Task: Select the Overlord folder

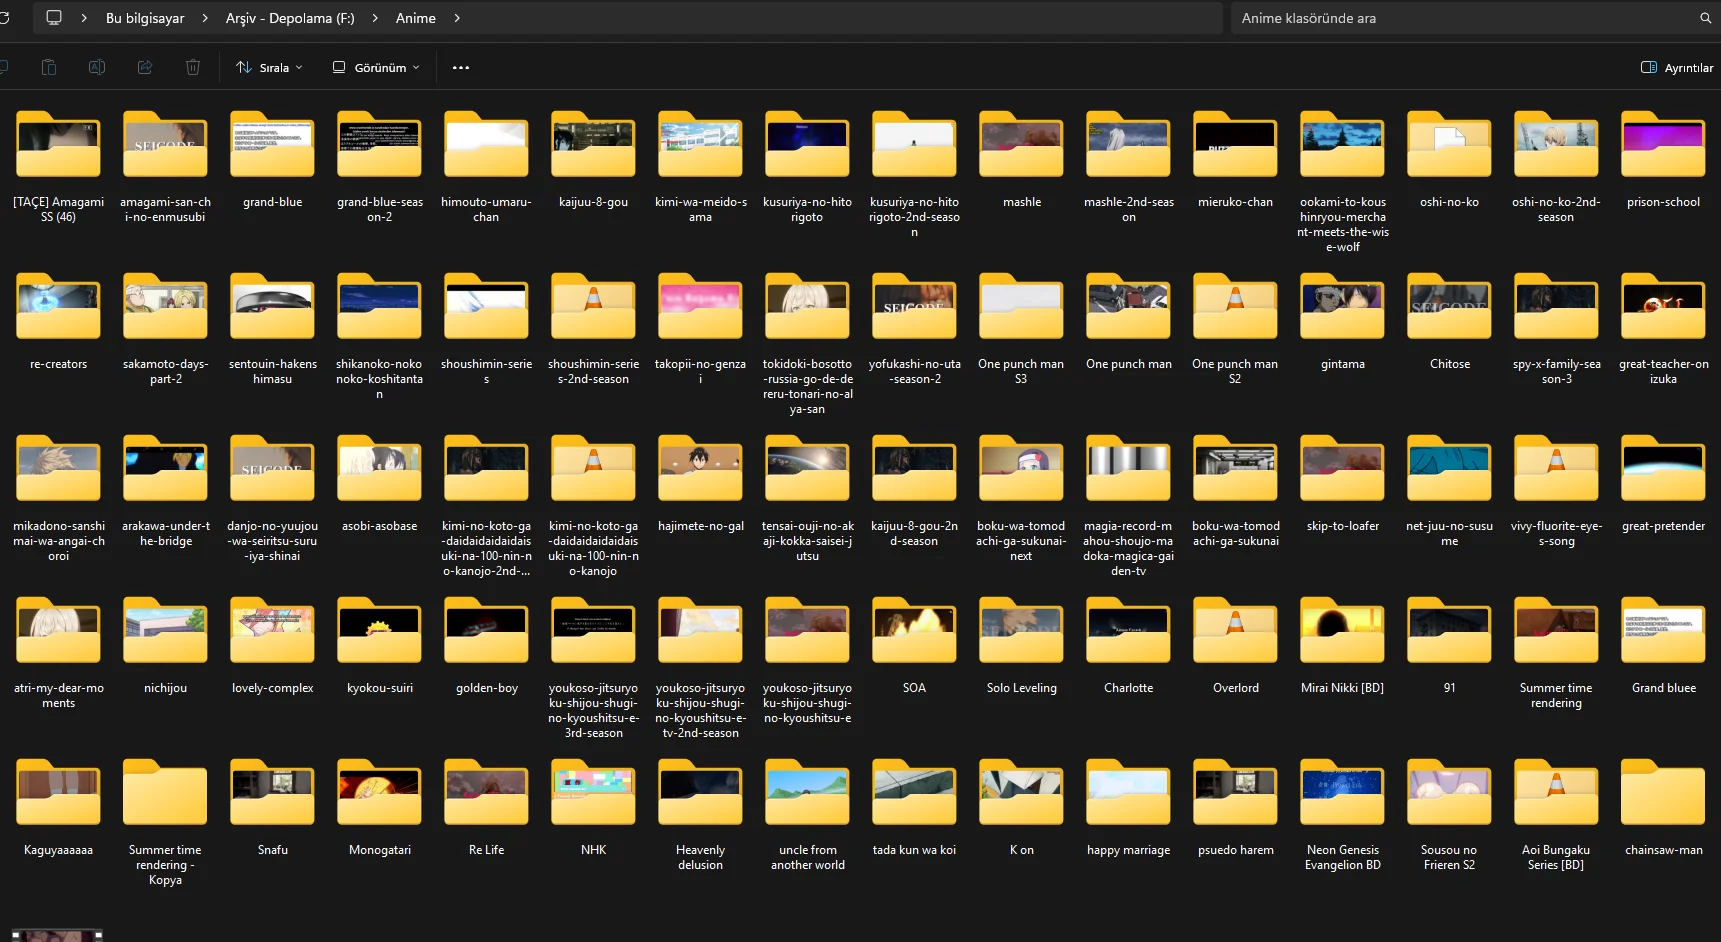Action: pos(1235,646)
